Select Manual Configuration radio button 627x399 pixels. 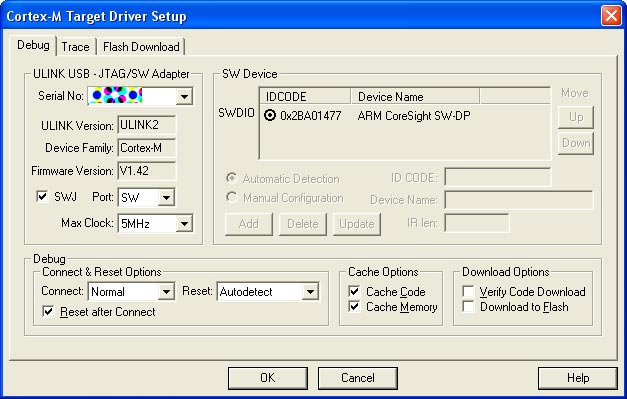point(232,198)
